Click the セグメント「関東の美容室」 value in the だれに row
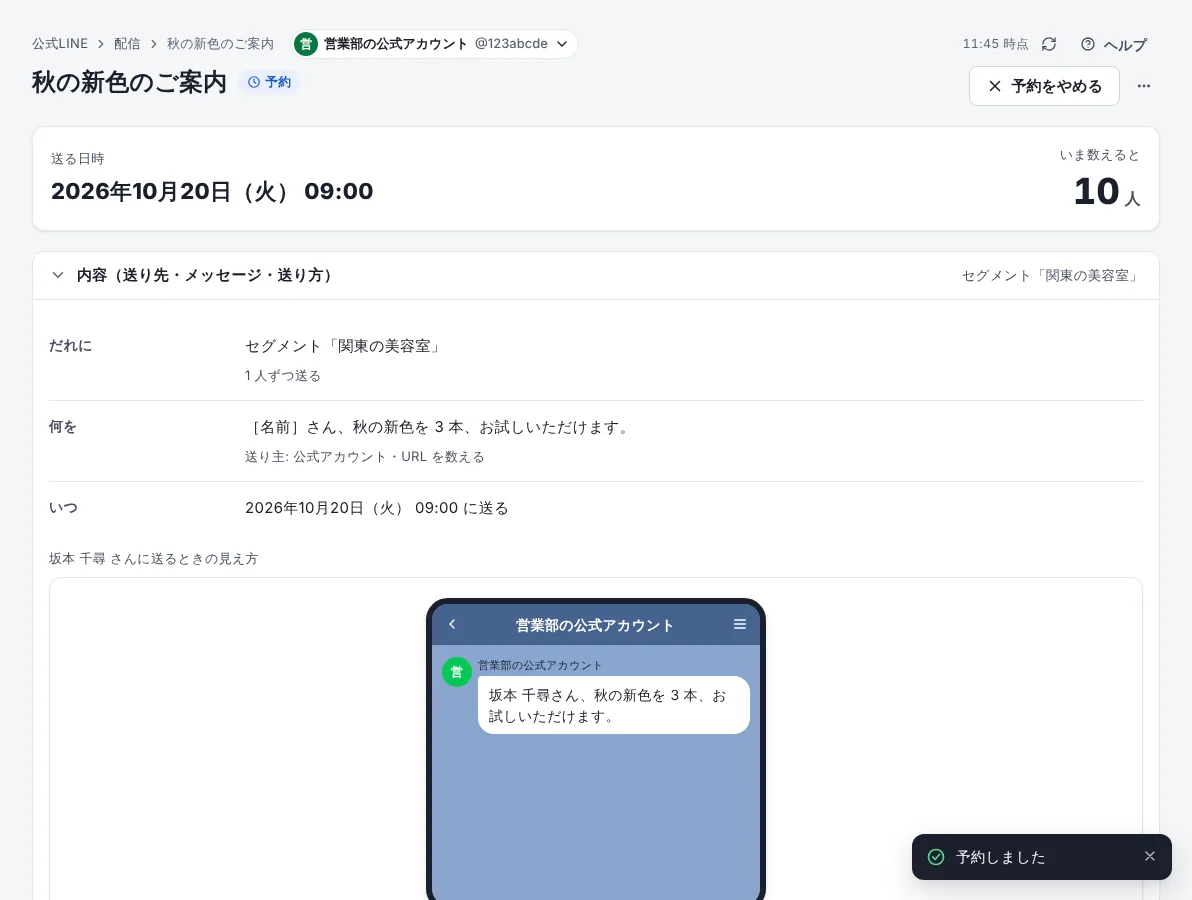Viewport: 1192px width, 900px height. point(343,346)
